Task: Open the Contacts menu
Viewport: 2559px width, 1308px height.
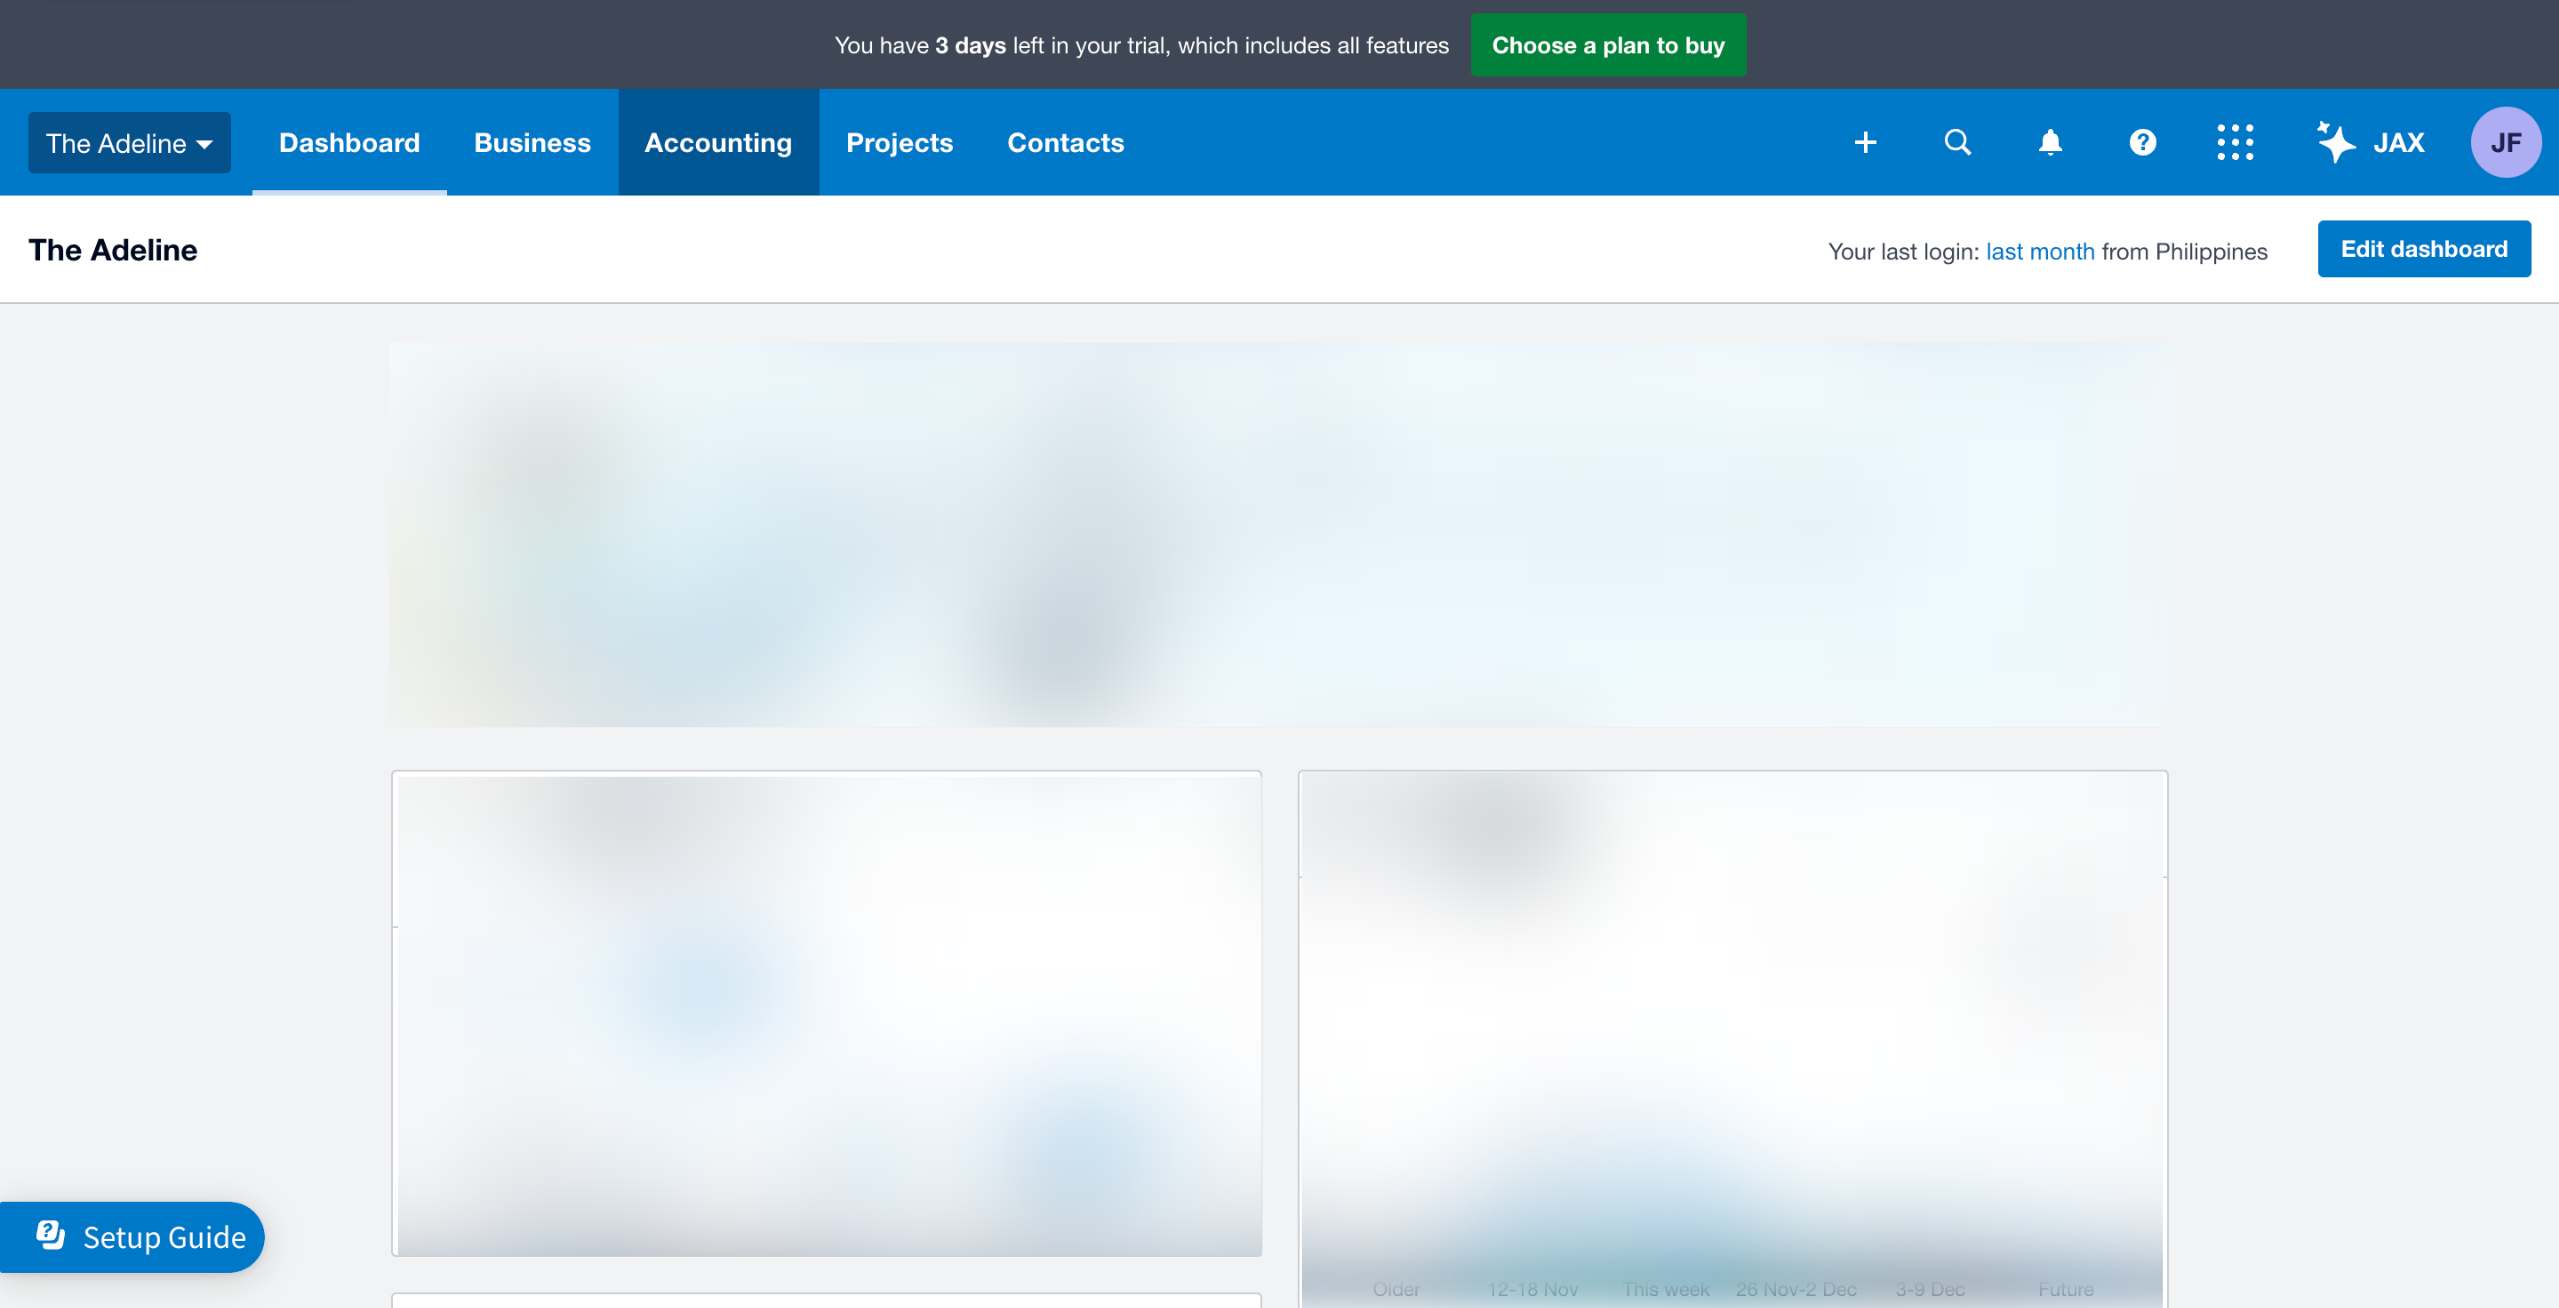Action: (x=1065, y=143)
